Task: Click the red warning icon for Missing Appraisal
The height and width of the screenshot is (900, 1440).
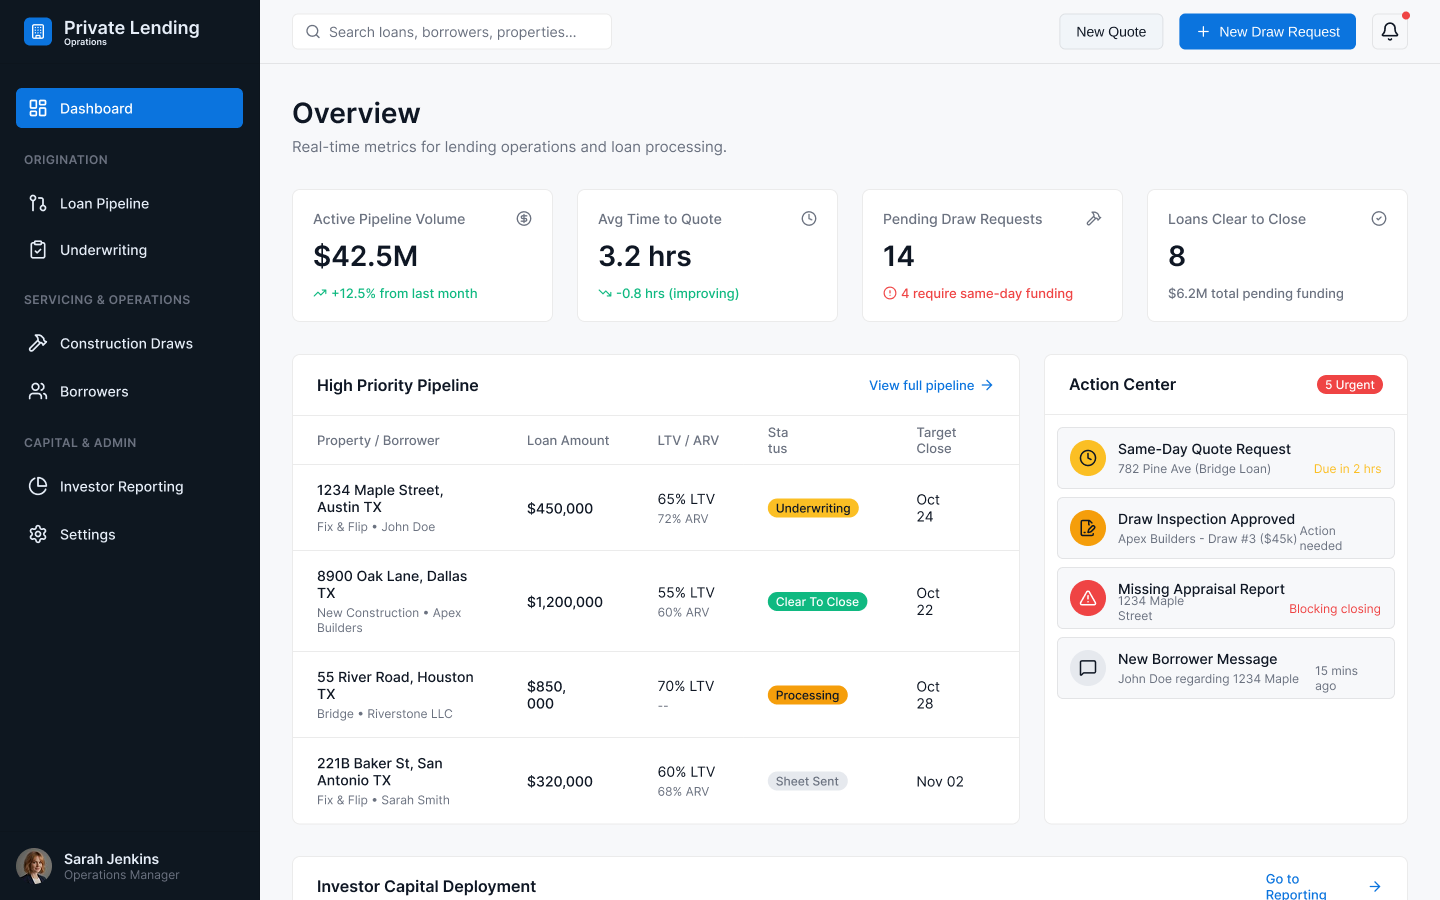Action: [x=1087, y=598]
